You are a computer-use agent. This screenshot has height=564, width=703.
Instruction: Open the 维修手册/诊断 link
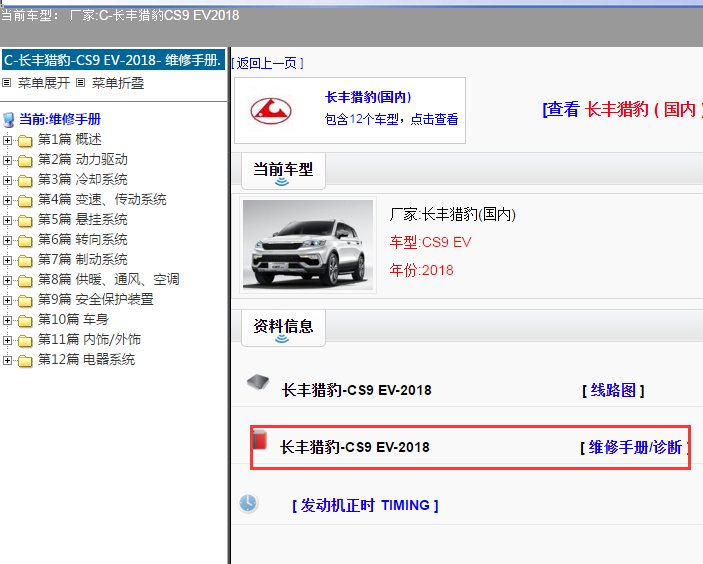click(x=635, y=447)
